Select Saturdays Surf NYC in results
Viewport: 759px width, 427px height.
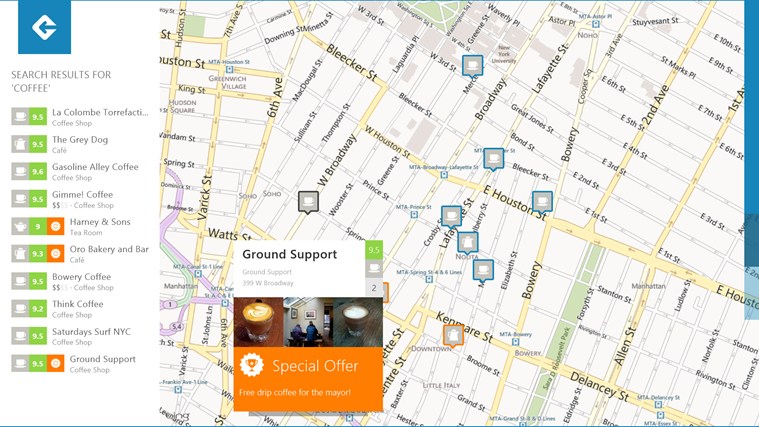91,331
